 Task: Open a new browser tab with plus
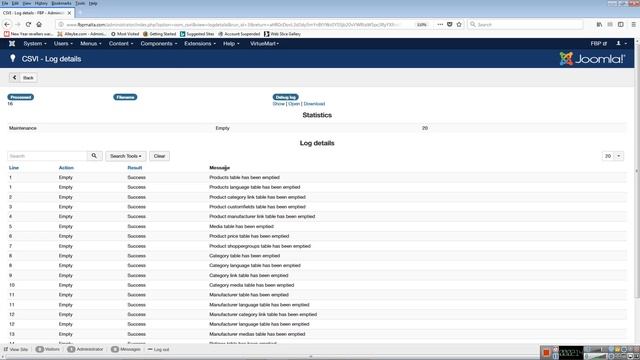tap(80, 13)
